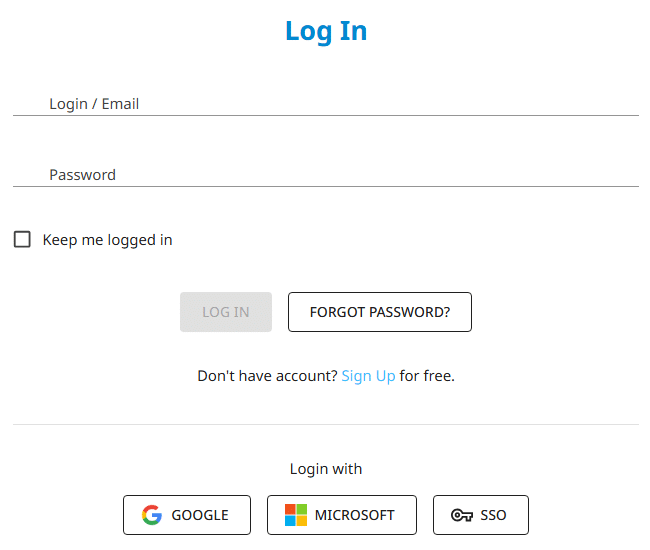Click the blue "Log In" heading

pyautogui.click(x=326, y=31)
